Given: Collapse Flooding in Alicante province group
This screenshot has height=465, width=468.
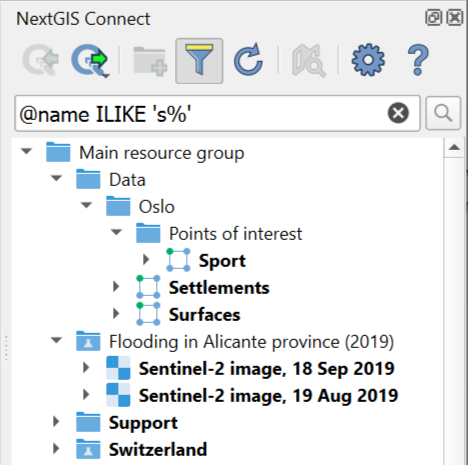Looking at the screenshot, I should click(x=56, y=340).
